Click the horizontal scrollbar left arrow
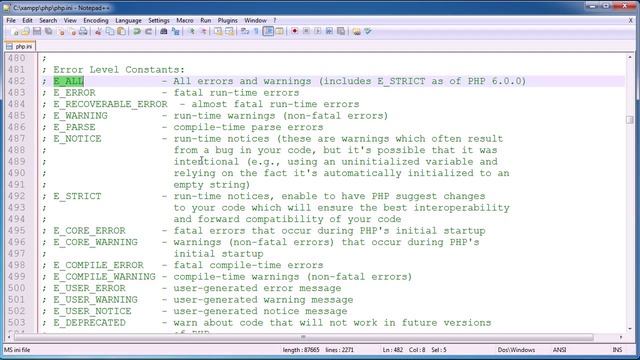The width and height of the screenshot is (640, 360). coord(8,337)
